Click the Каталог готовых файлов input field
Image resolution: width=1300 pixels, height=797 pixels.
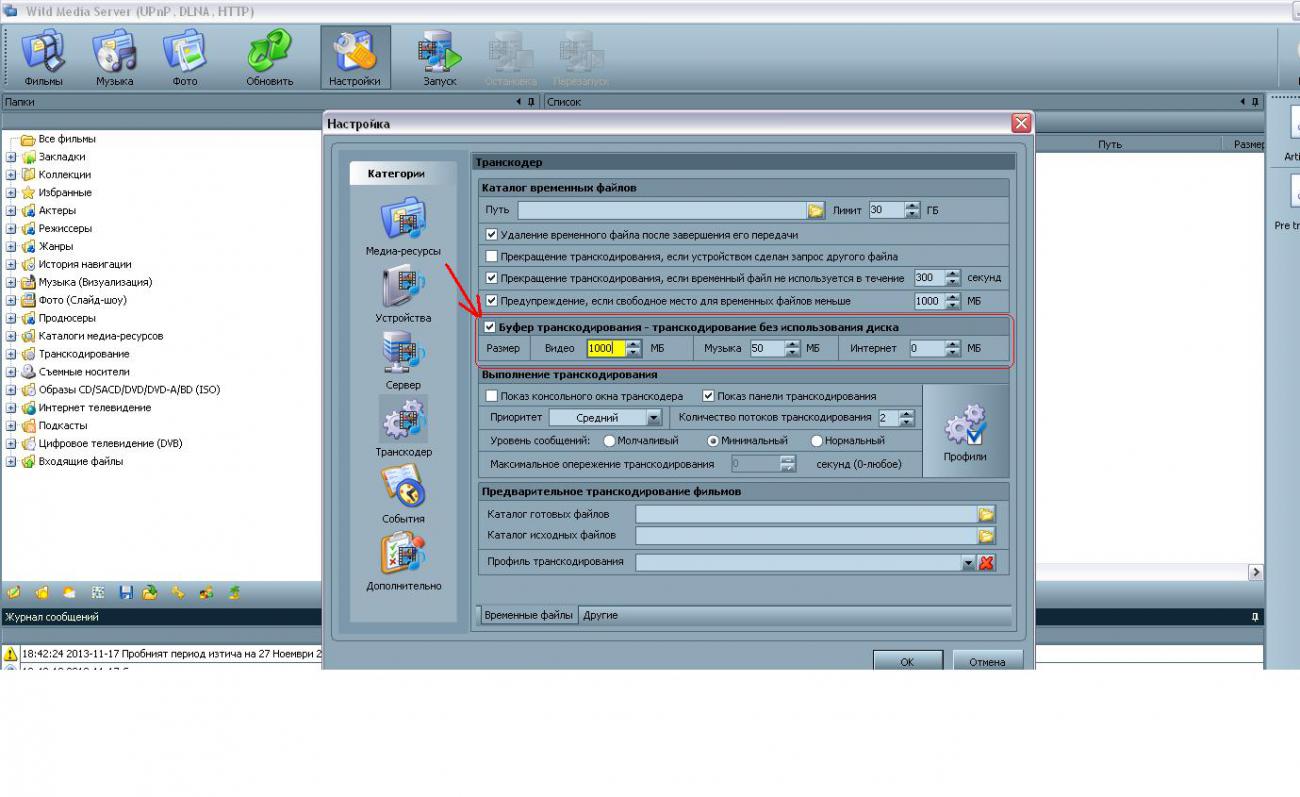pyautogui.click(x=806, y=514)
